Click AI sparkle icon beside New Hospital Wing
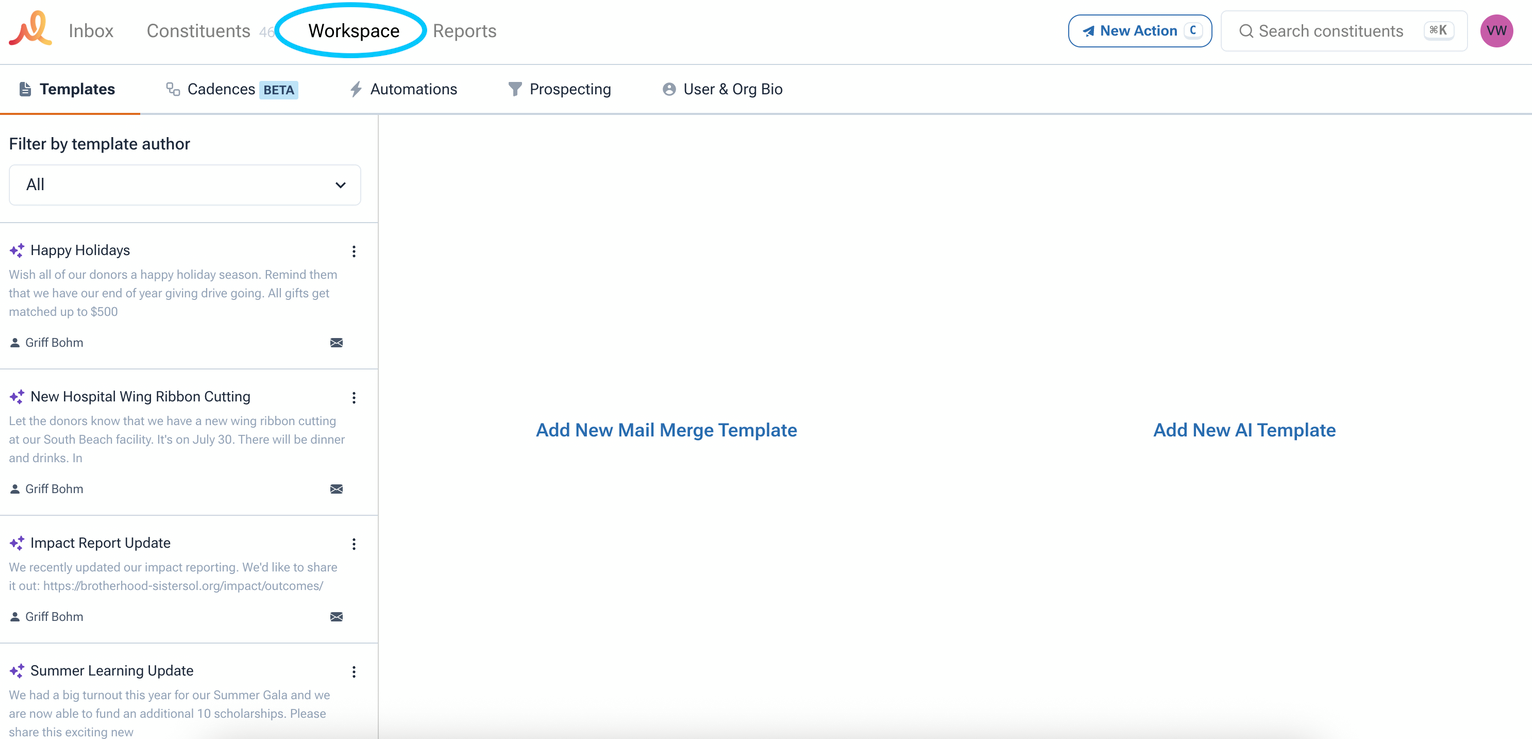Viewport: 1532px width, 739px height. click(17, 397)
